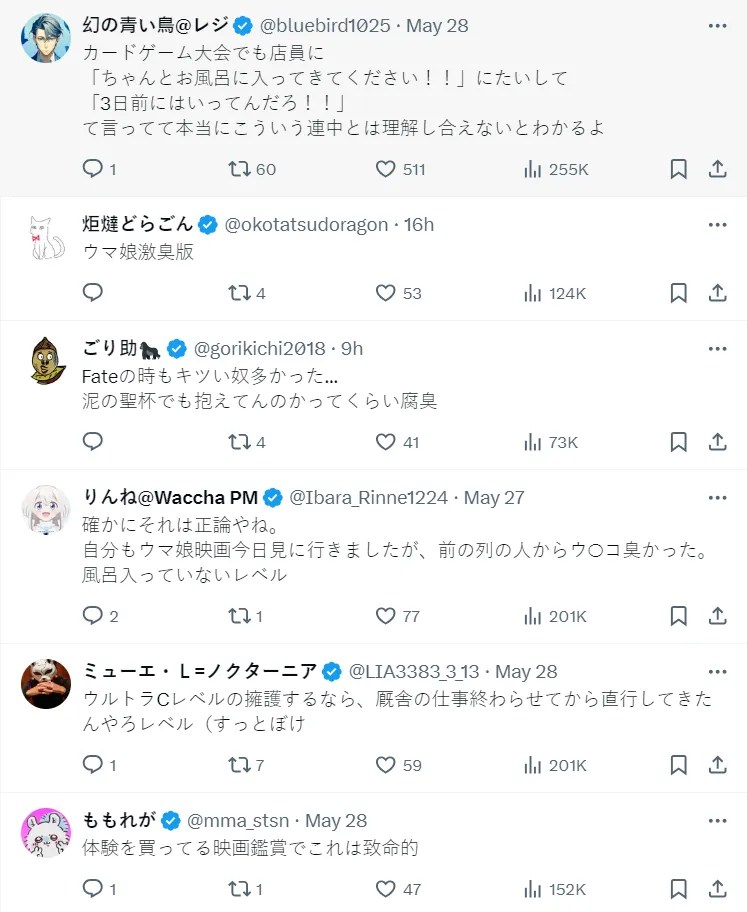Image resolution: width=747 pixels, height=912 pixels.
Task: Open the @okotatsudoragon profile handle link
Action: [306, 224]
